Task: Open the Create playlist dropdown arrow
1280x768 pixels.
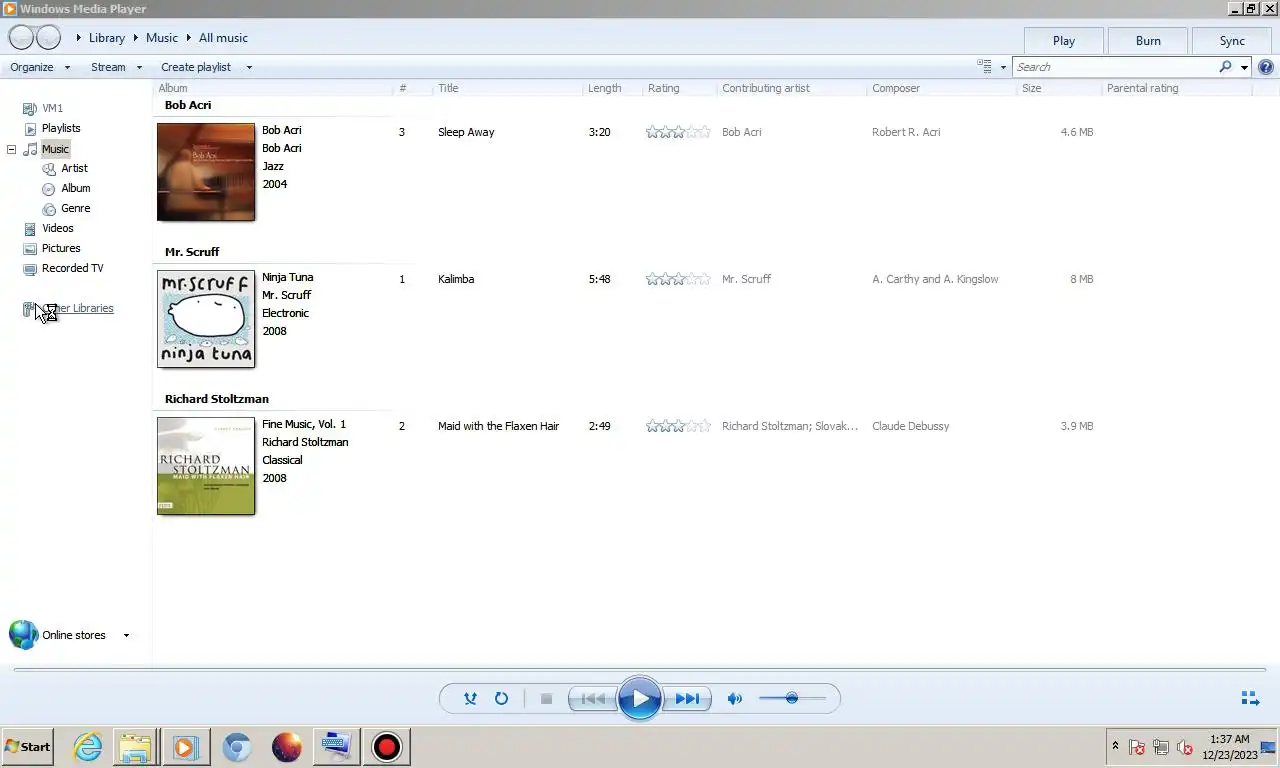Action: tap(249, 67)
